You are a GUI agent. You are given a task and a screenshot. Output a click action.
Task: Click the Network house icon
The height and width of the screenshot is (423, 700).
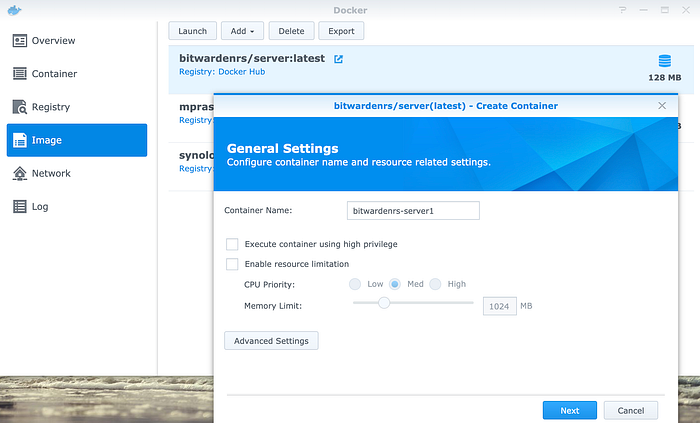[20, 173]
